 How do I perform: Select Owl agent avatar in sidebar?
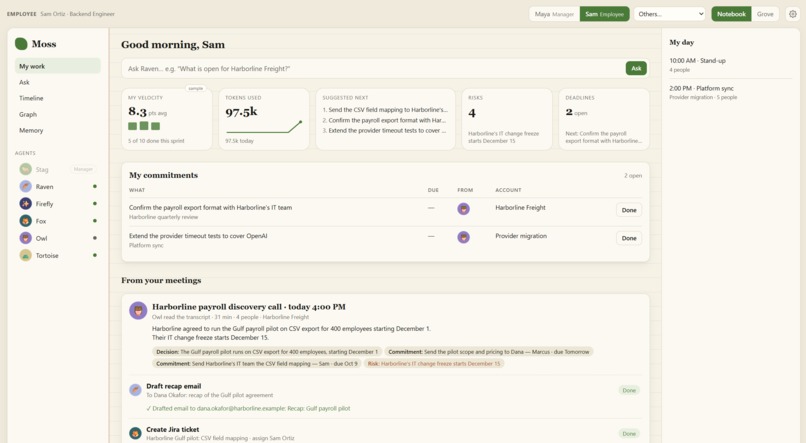tap(26, 238)
